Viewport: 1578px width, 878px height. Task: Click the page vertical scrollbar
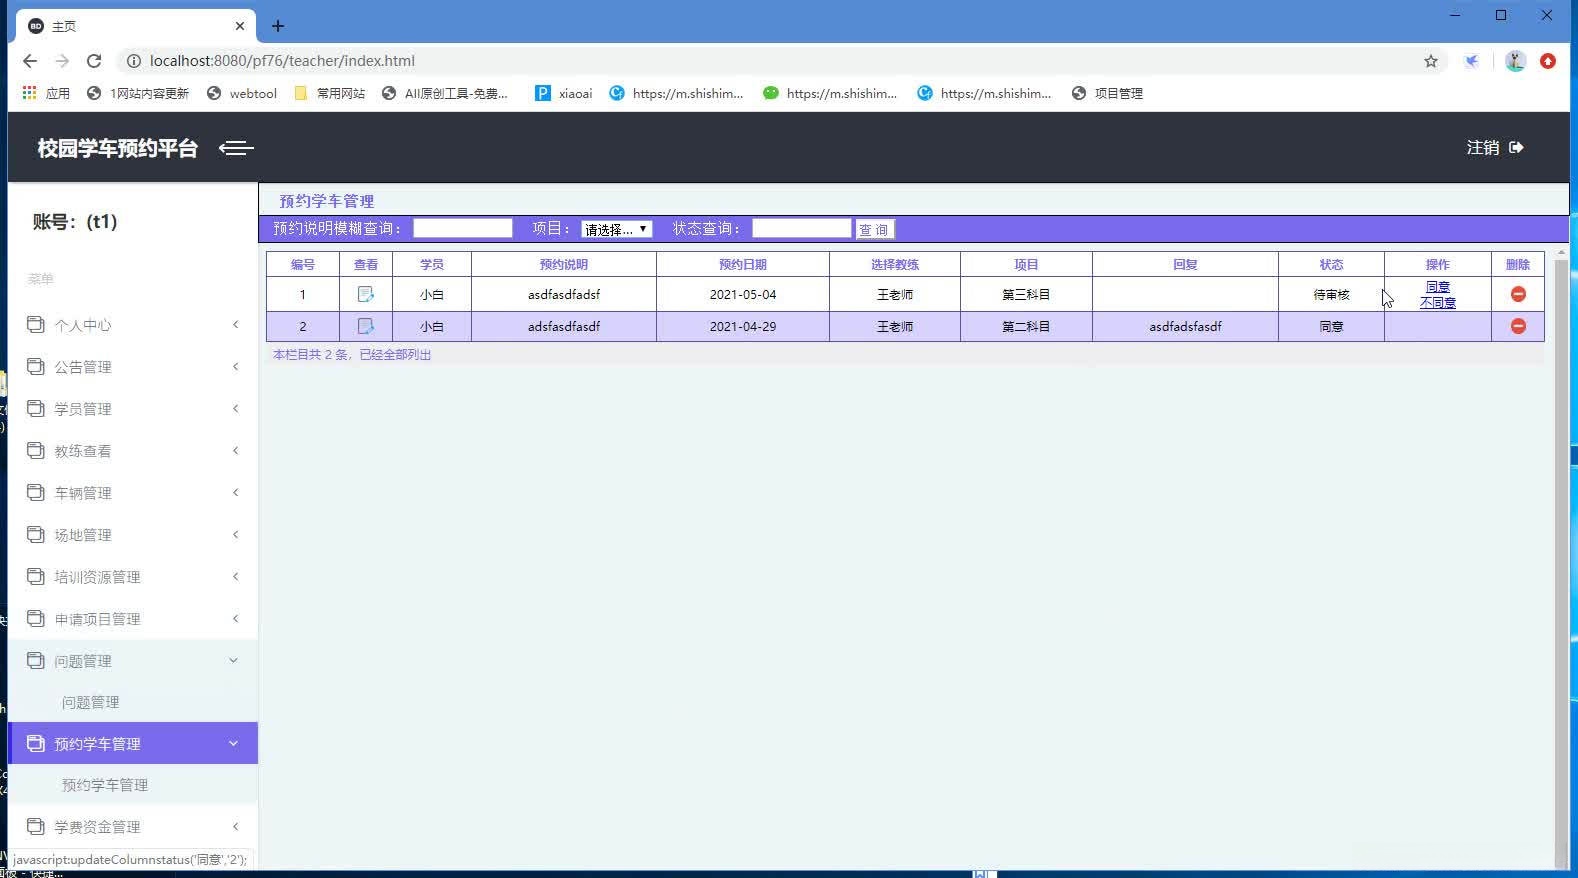[1561, 560]
